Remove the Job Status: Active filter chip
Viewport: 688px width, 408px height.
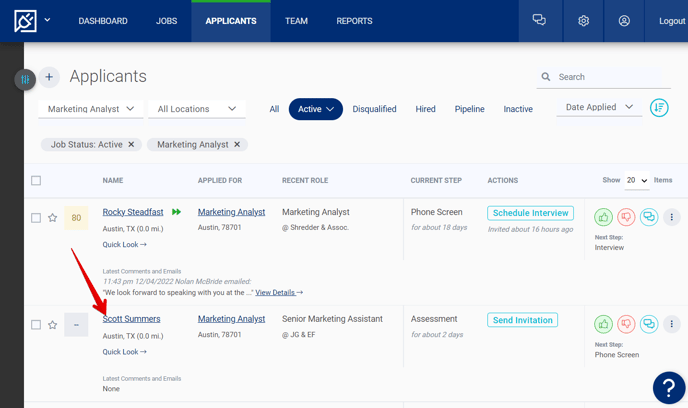pos(131,144)
